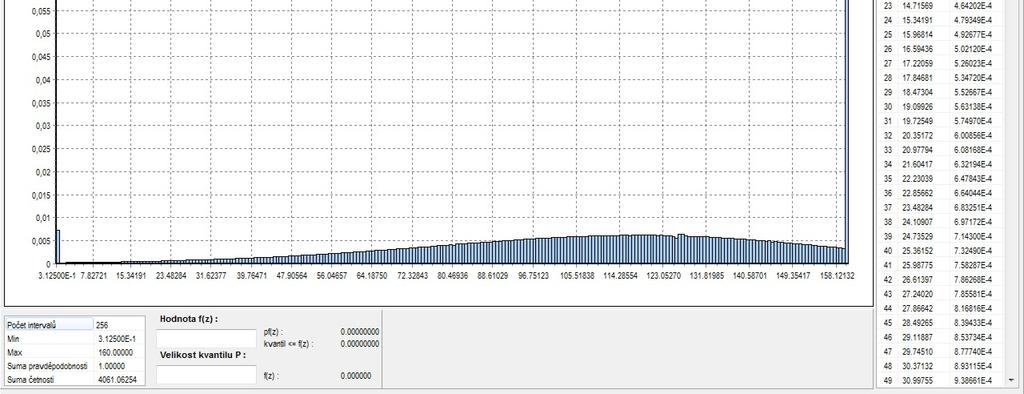The height and width of the screenshot is (394, 1024).
Task: Select table row 24 with value 15.34191
Action: click(940, 20)
